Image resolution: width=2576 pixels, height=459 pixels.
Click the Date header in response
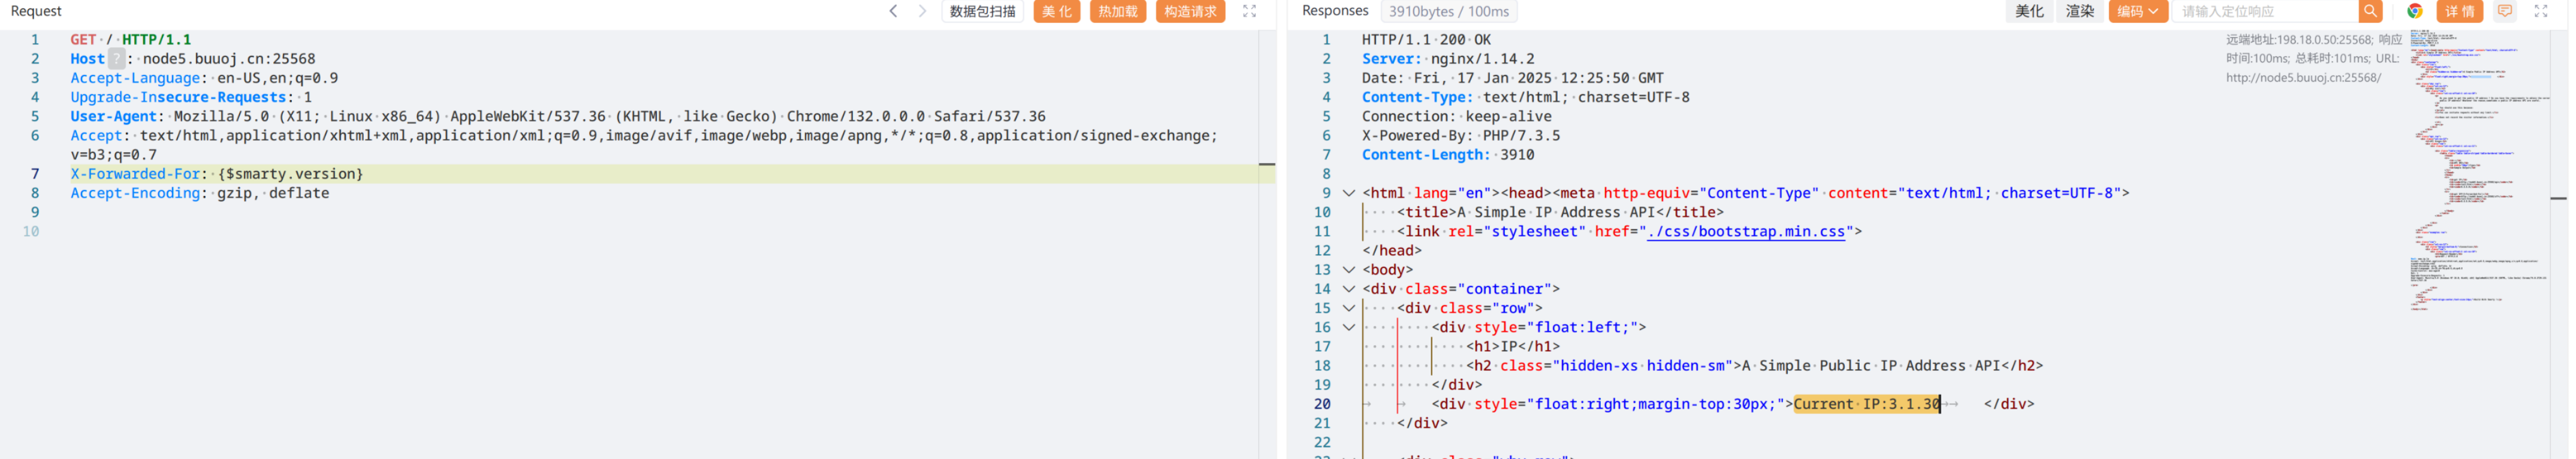[x=1513, y=78]
